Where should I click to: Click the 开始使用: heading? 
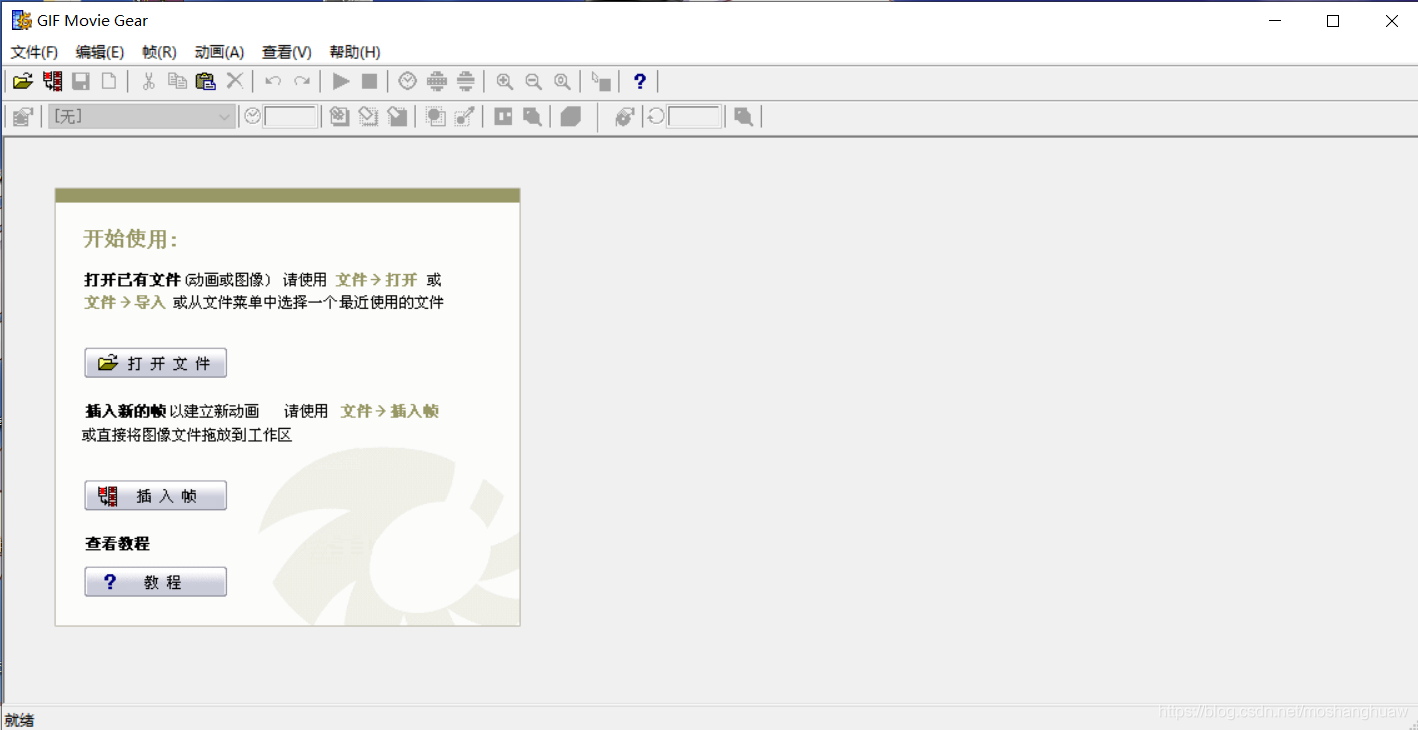tap(130, 239)
